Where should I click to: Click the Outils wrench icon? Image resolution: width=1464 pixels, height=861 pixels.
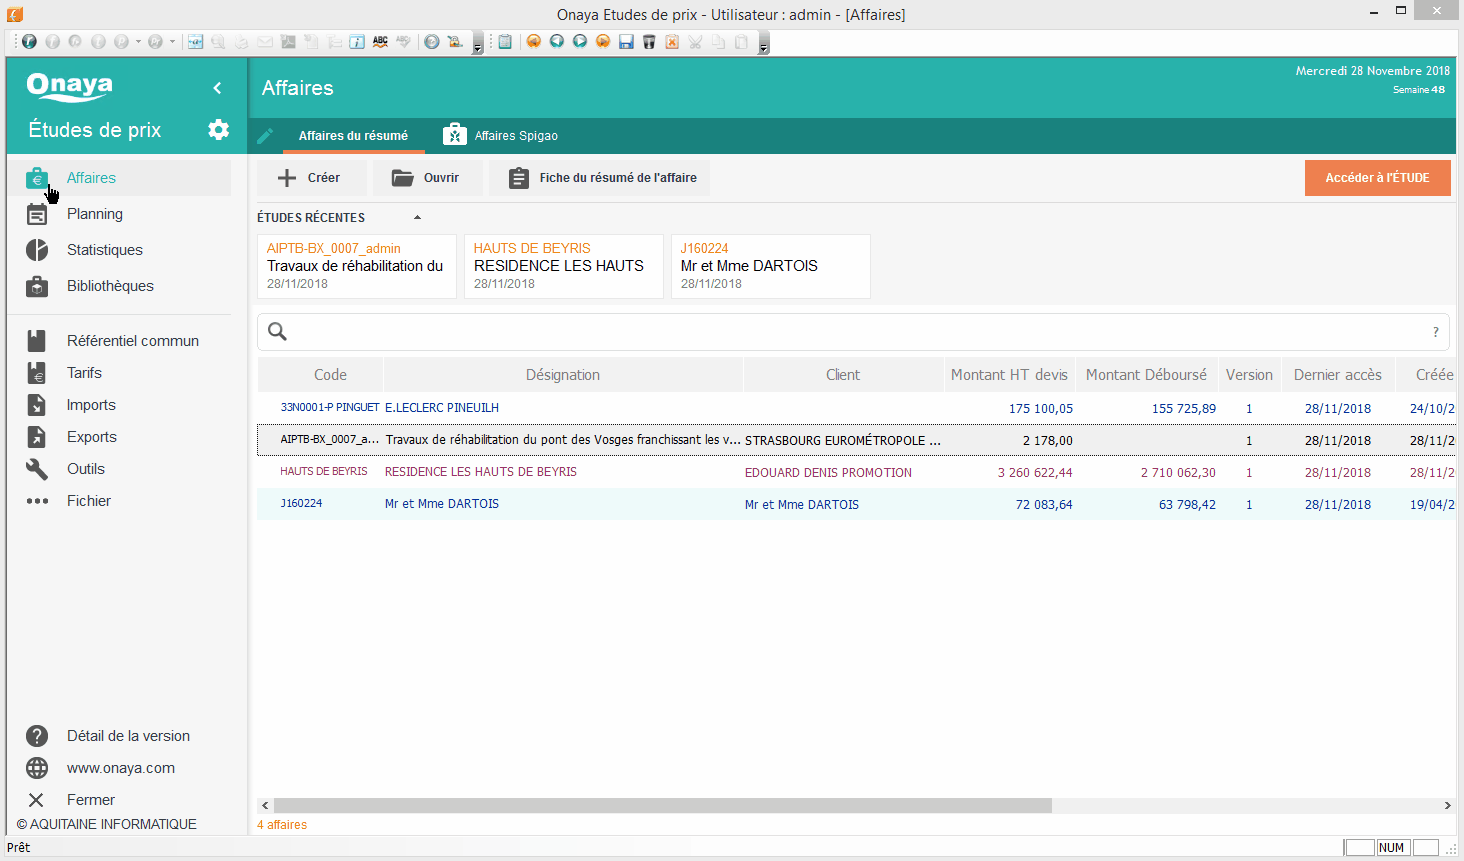coord(37,469)
